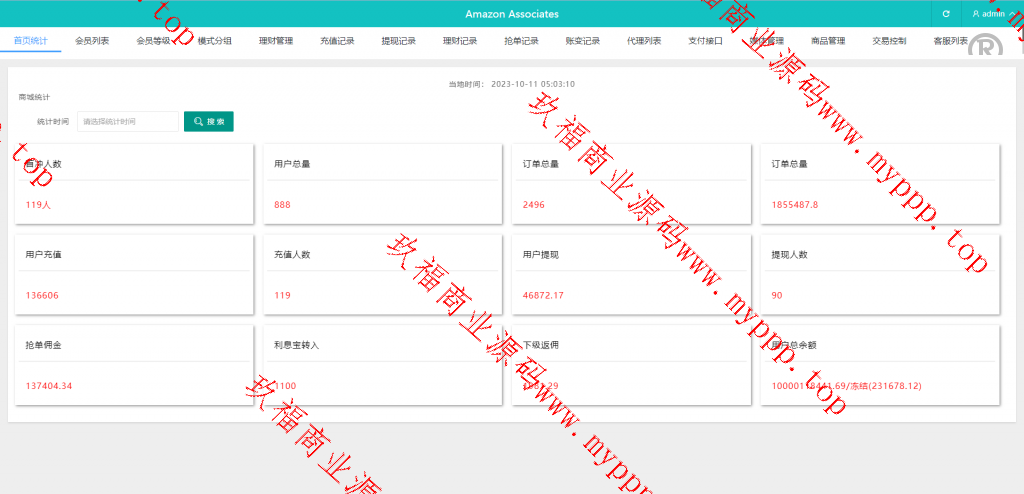Select the 交易控制 tab
This screenshot has width=1024, height=494.
[x=889, y=41]
